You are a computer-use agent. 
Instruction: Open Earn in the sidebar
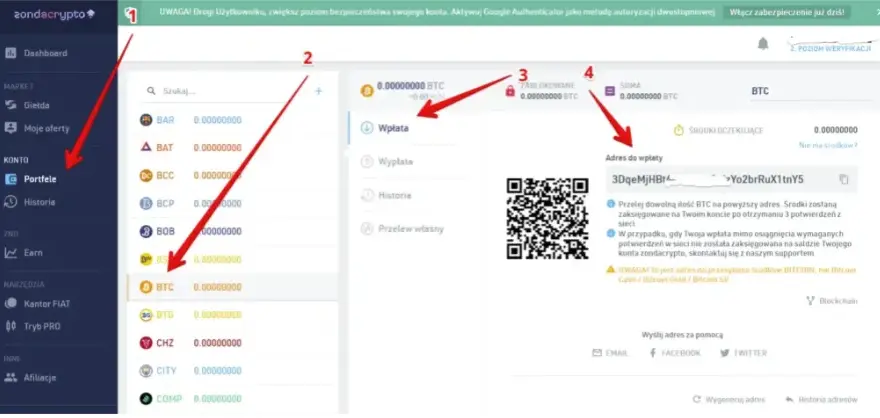[24, 252]
